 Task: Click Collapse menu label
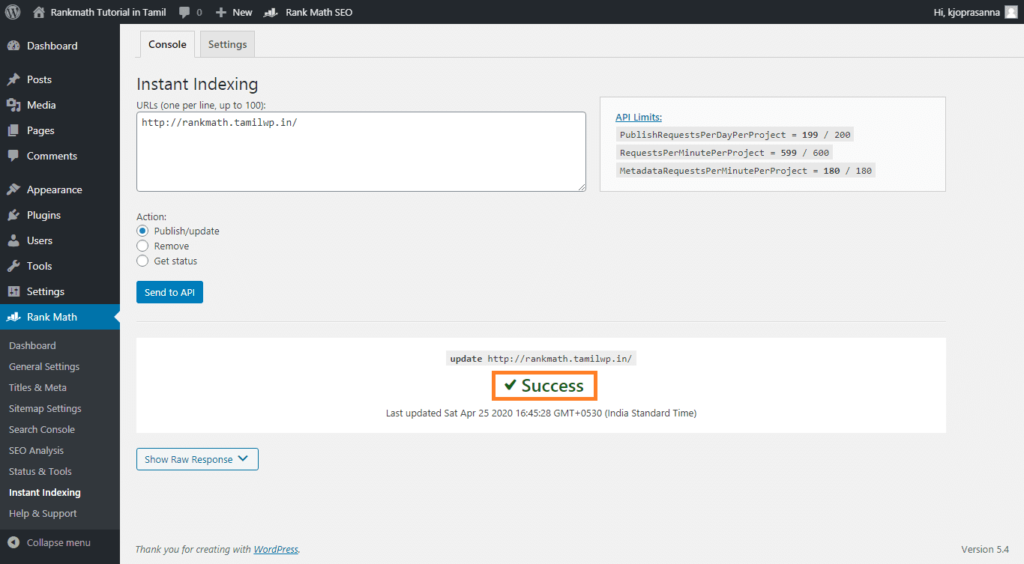(59, 542)
